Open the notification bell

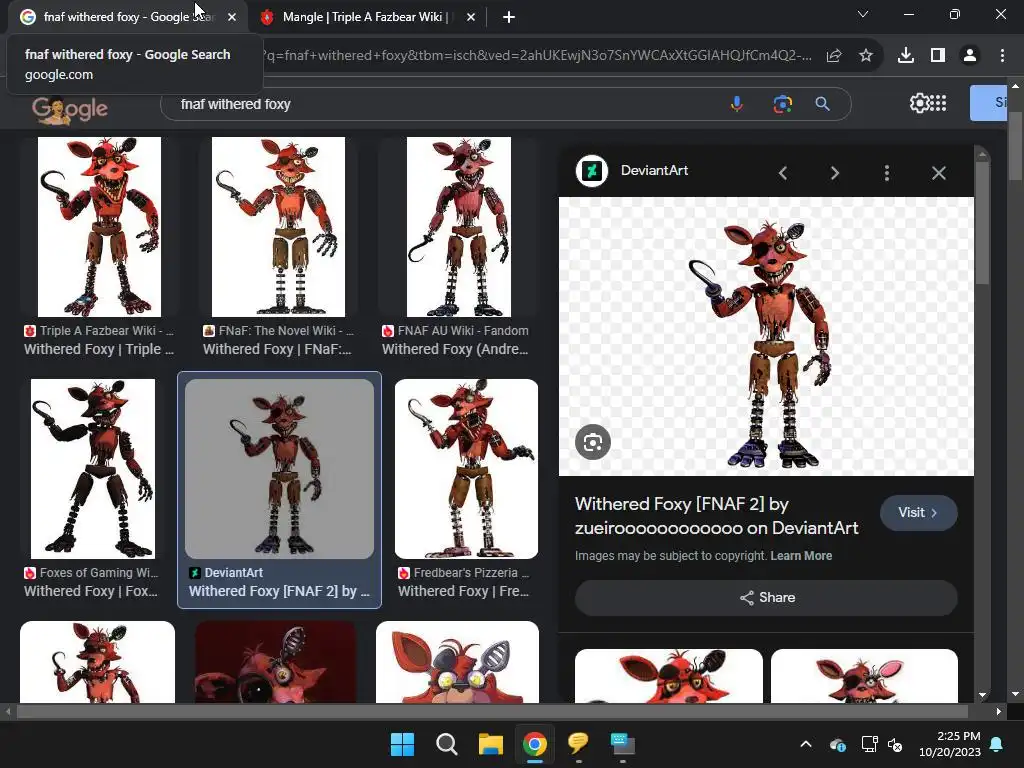[x=997, y=744]
